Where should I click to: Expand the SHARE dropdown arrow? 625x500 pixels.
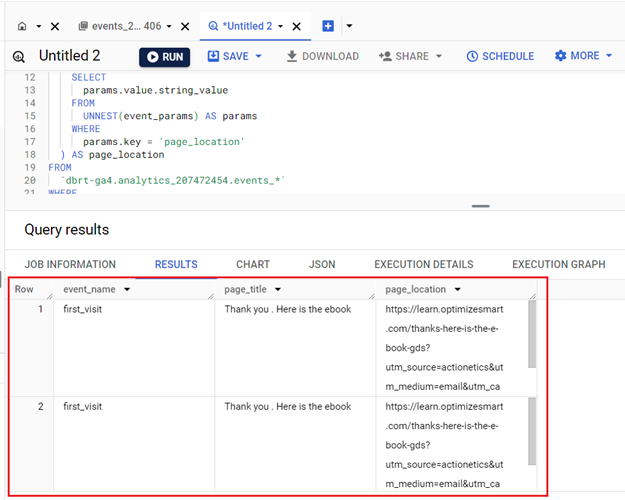439,56
